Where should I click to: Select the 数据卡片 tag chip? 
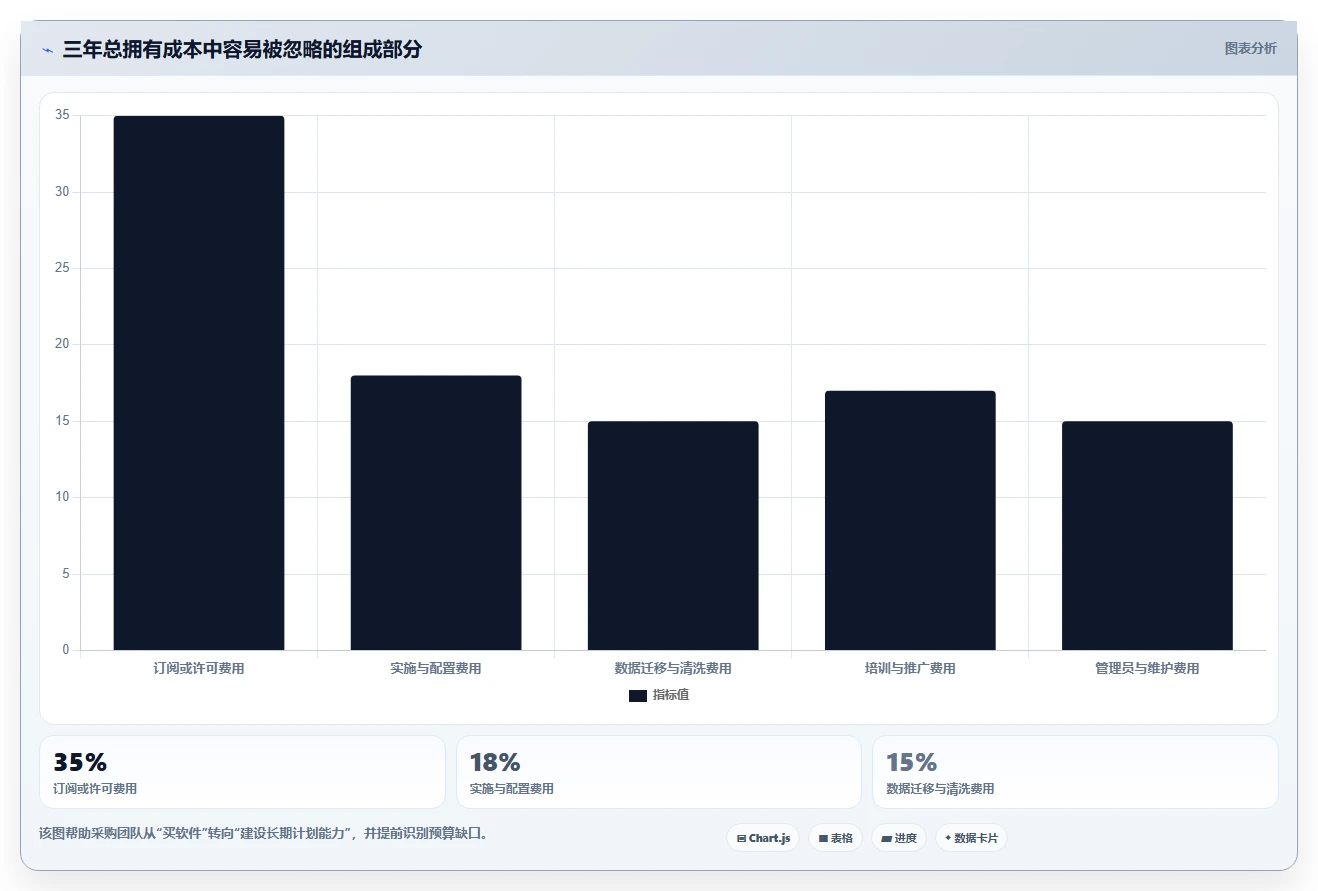click(971, 838)
